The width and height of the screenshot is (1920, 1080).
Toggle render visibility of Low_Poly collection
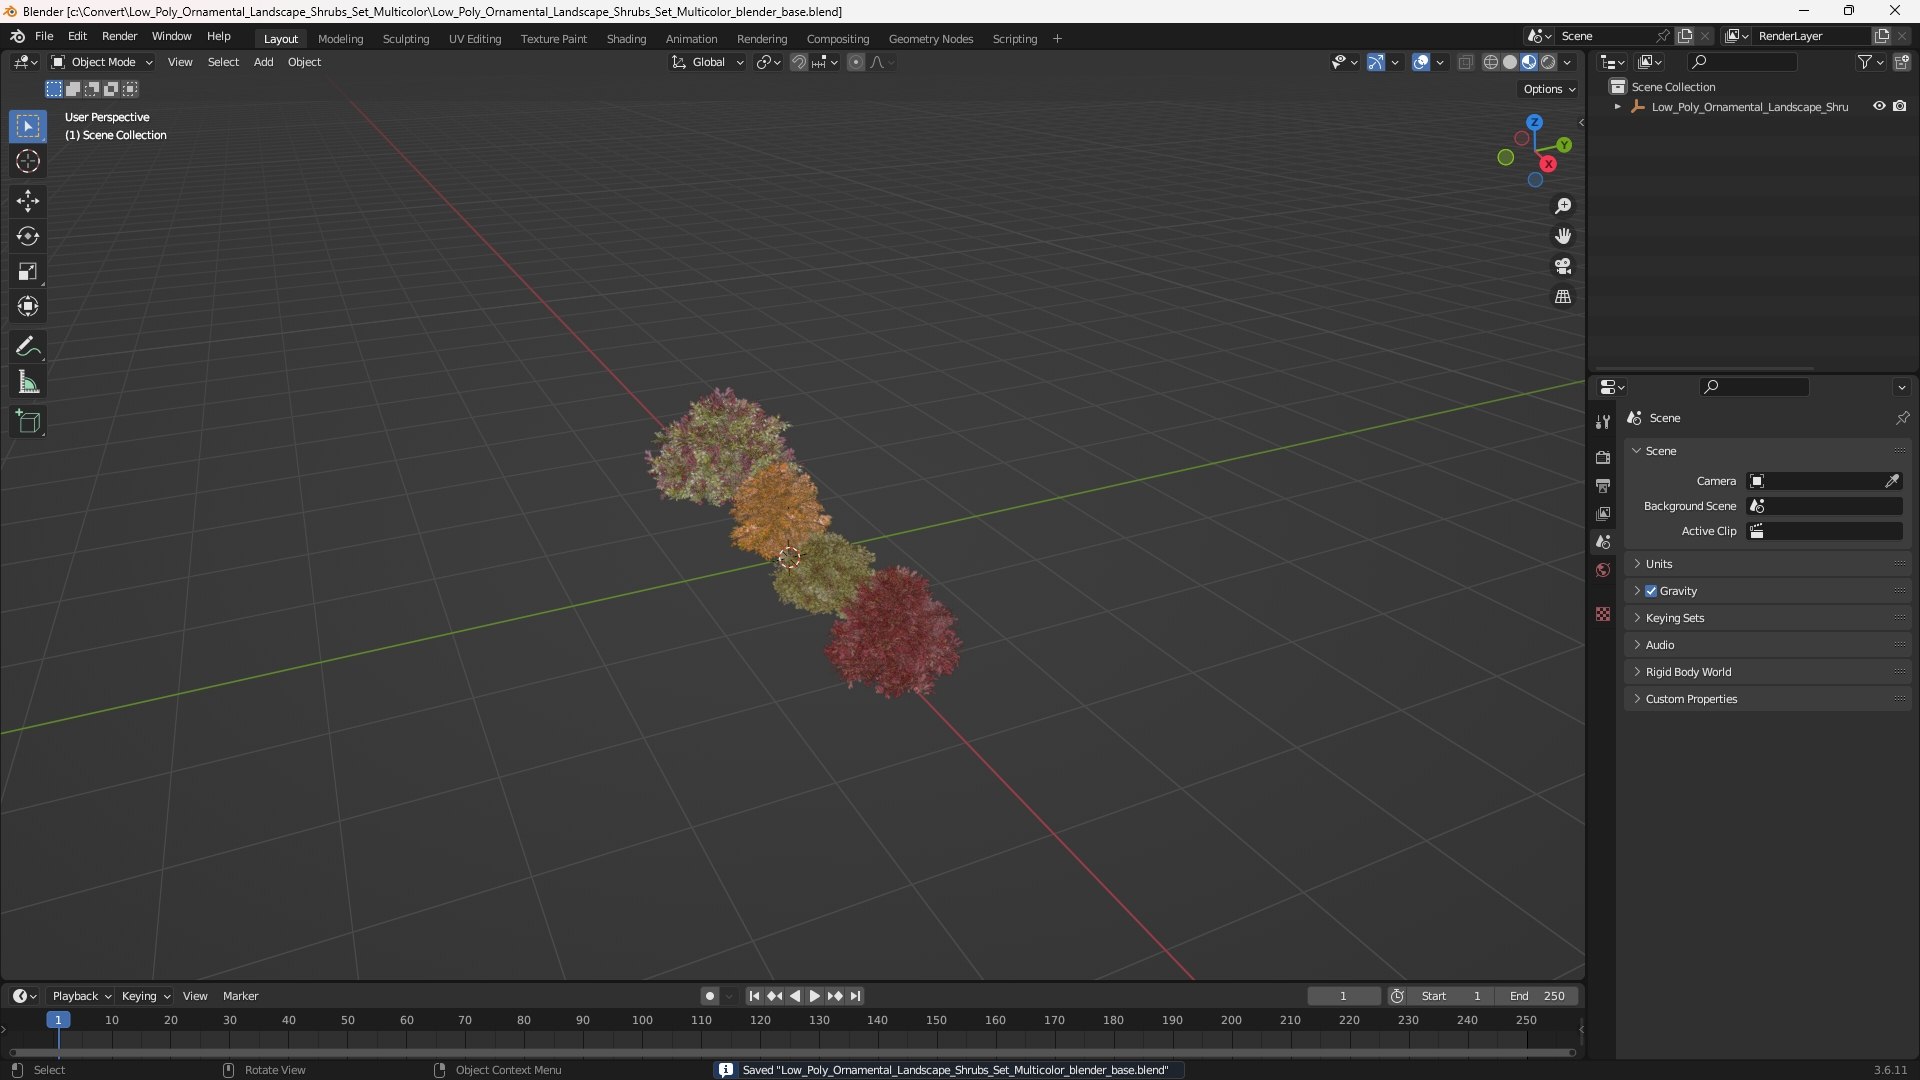1900,106
